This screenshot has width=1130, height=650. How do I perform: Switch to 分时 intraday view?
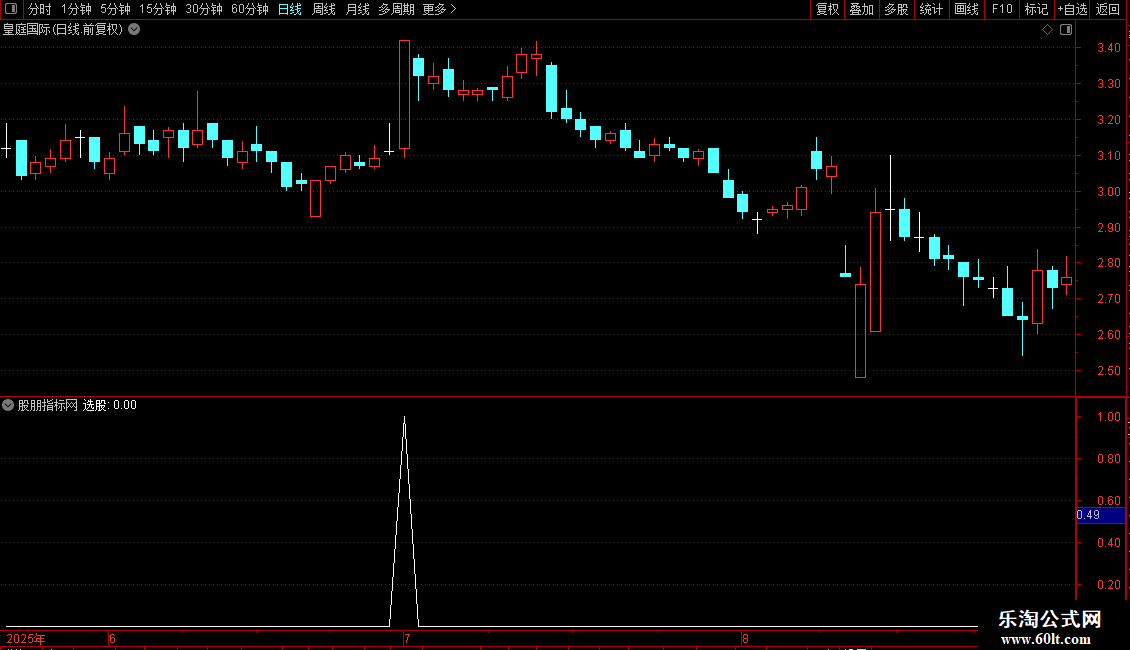pyautogui.click(x=40, y=9)
